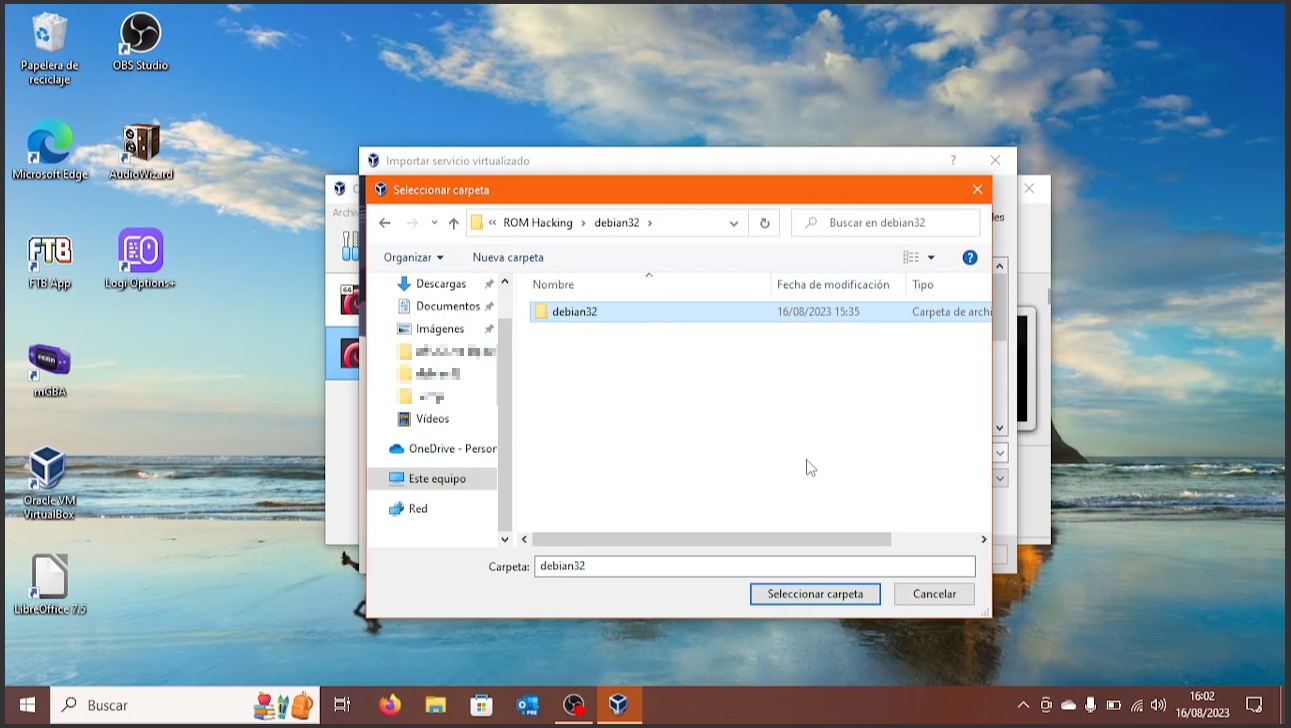Select Este equipo in the sidebar
The image size is (1291, 728).
coord(436,479)
